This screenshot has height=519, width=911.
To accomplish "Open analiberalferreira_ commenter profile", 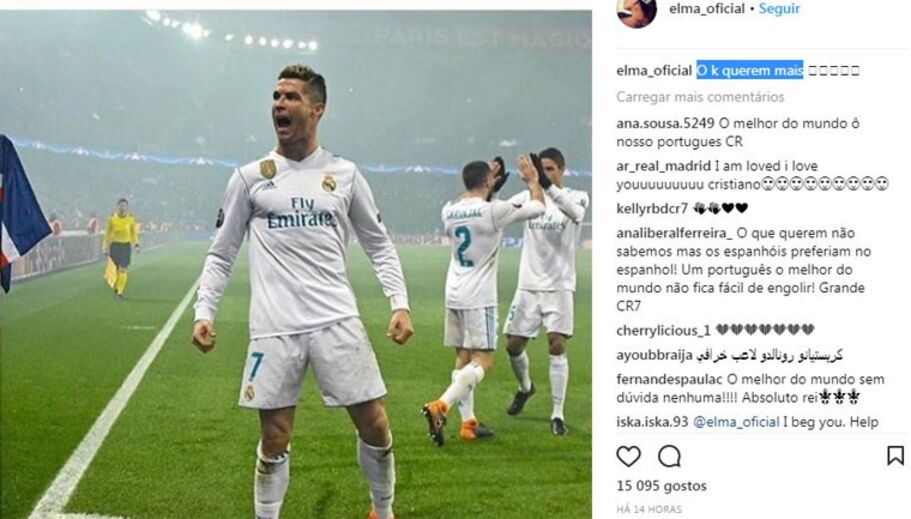I will click(674, 233).
